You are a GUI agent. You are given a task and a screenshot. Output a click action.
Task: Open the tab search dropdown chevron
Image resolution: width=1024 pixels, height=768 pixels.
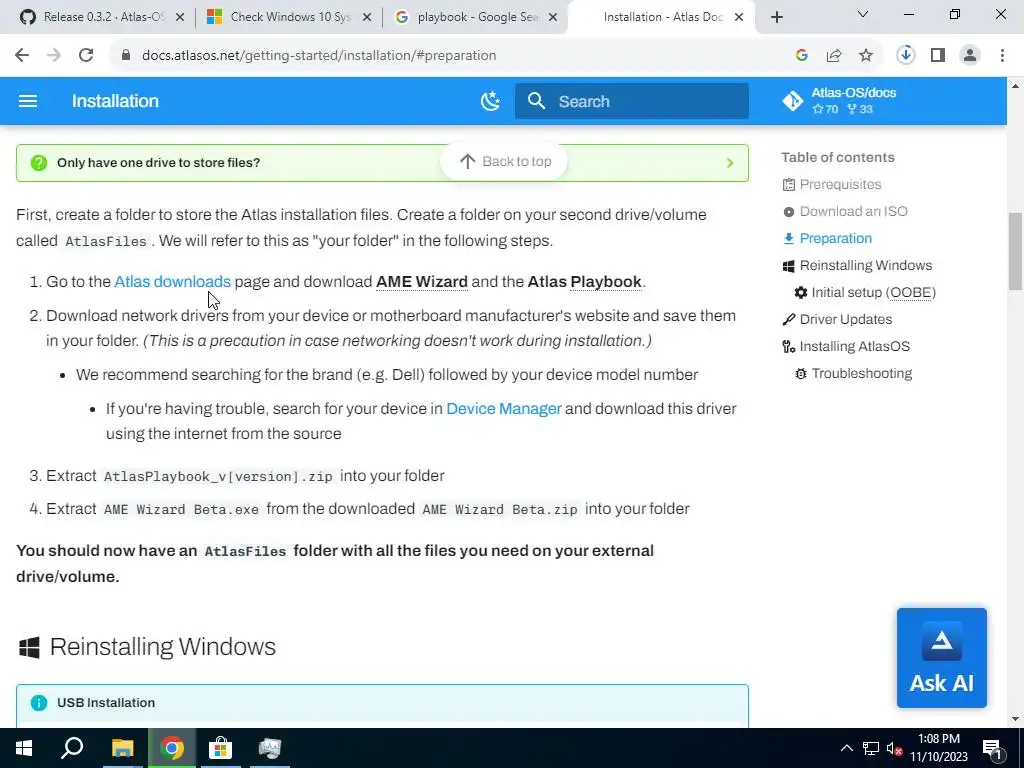pos(863,14)
